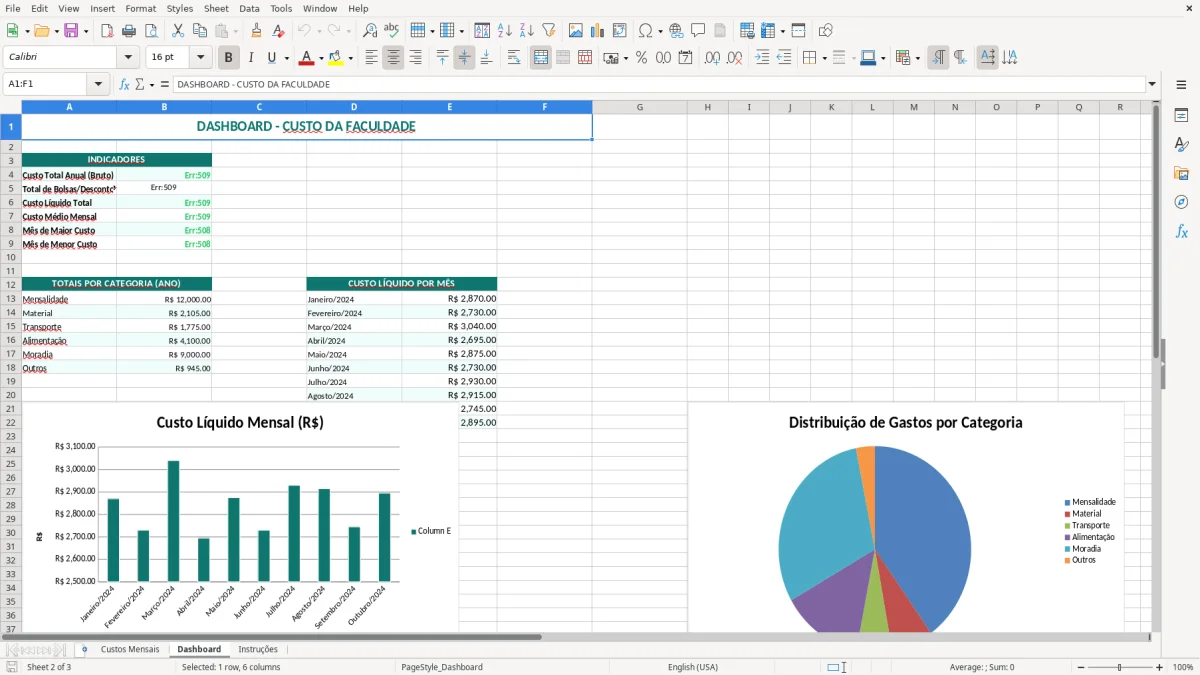Select row 10 header
This screenshot has width=1200, height=675.
[x=10, y=257]
